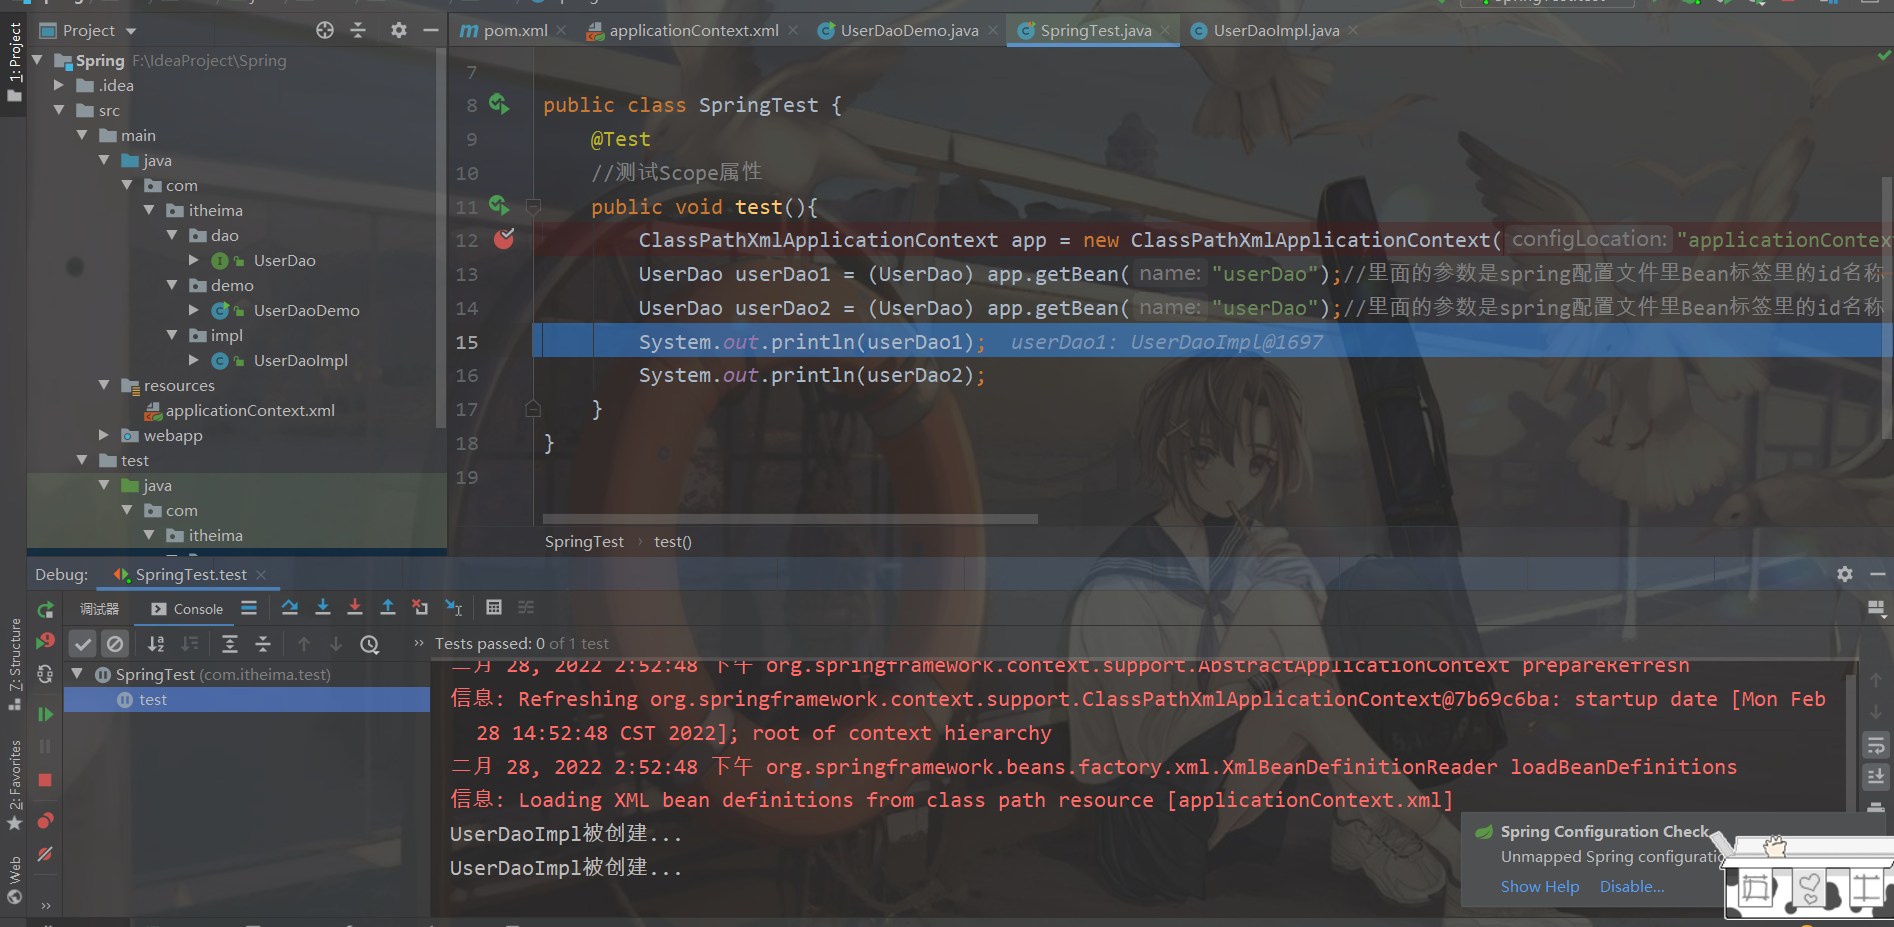The height and width of the screenshot is (927, 1894).
Task: Force Step Into with red arrow
Action: (x=355, y=608)
